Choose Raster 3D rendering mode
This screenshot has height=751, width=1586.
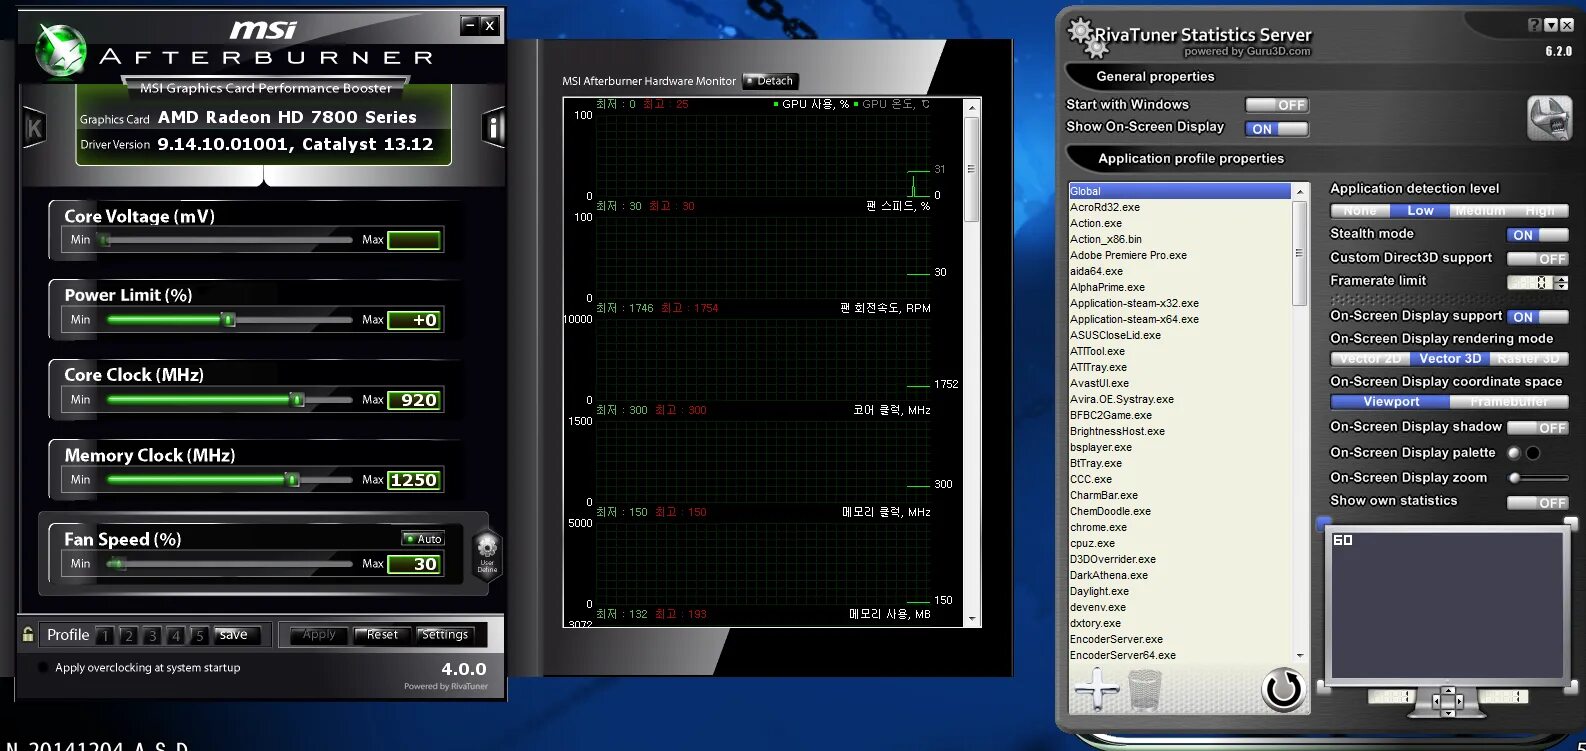point(1529,359)
